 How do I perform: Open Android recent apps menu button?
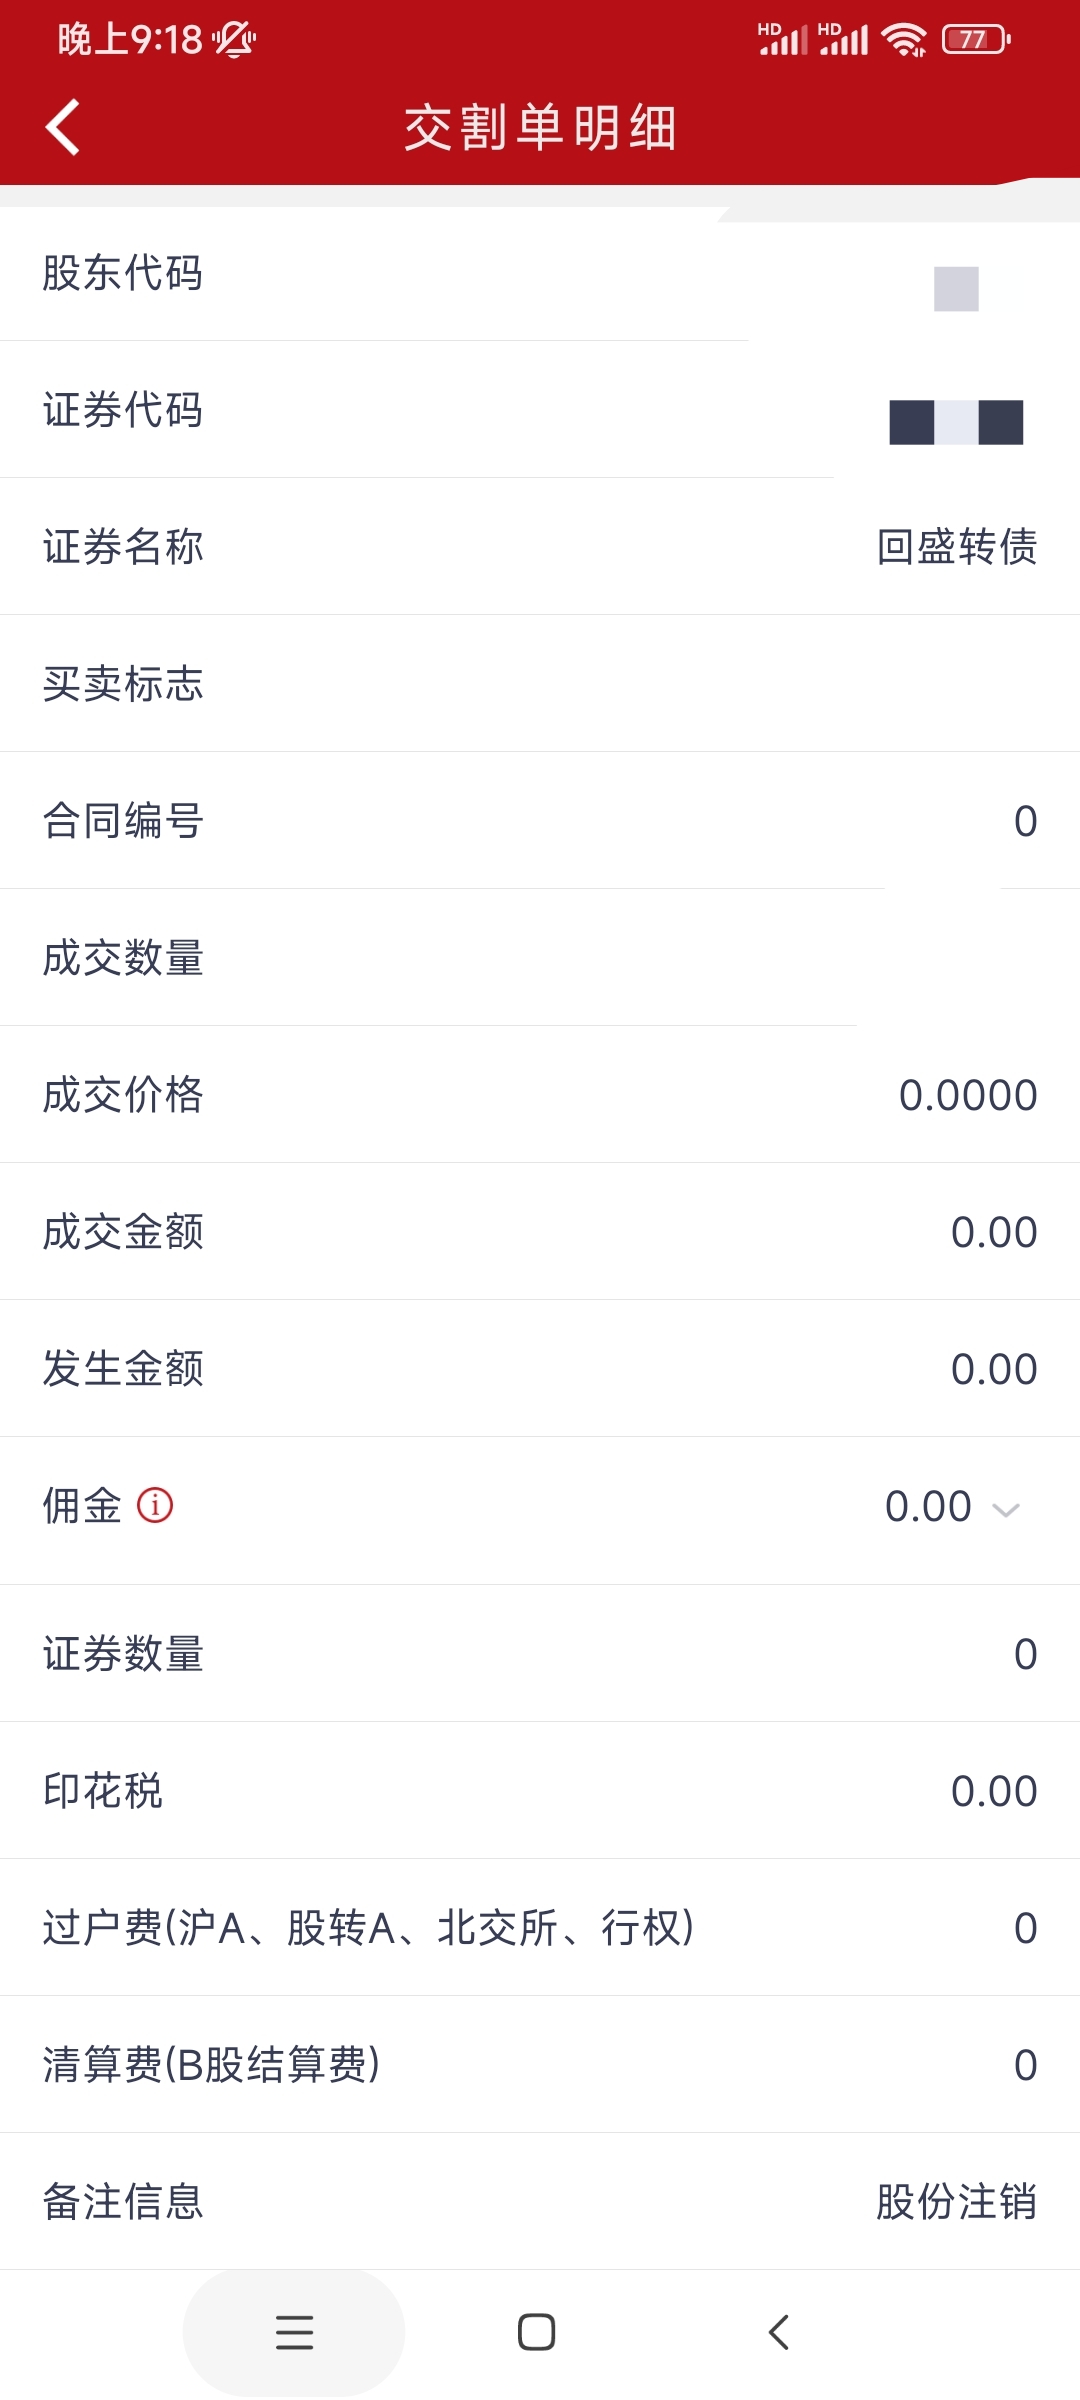pyautogui.click(x=294, y=2332)
